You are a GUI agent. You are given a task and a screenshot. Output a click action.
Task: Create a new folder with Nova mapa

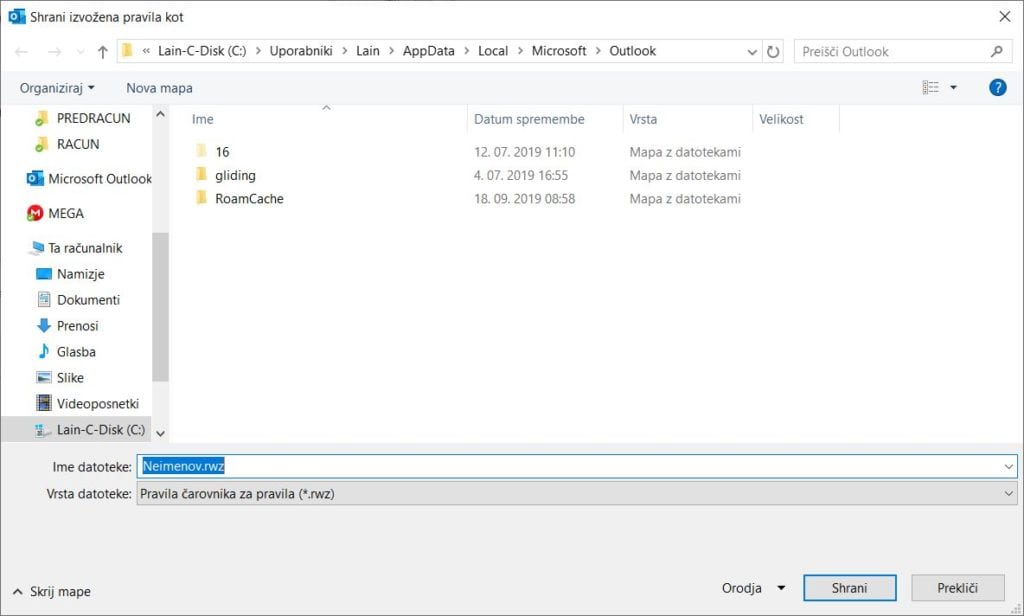(159, 88)
